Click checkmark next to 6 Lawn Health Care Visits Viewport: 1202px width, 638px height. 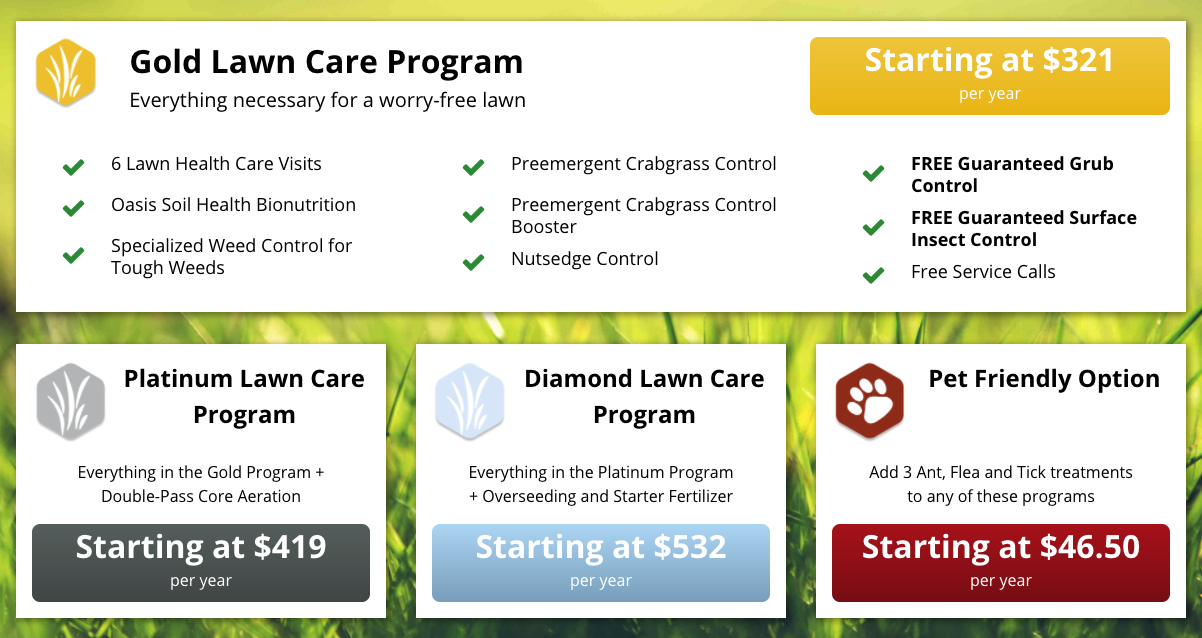pyautogui.click(x=73, y=167)
